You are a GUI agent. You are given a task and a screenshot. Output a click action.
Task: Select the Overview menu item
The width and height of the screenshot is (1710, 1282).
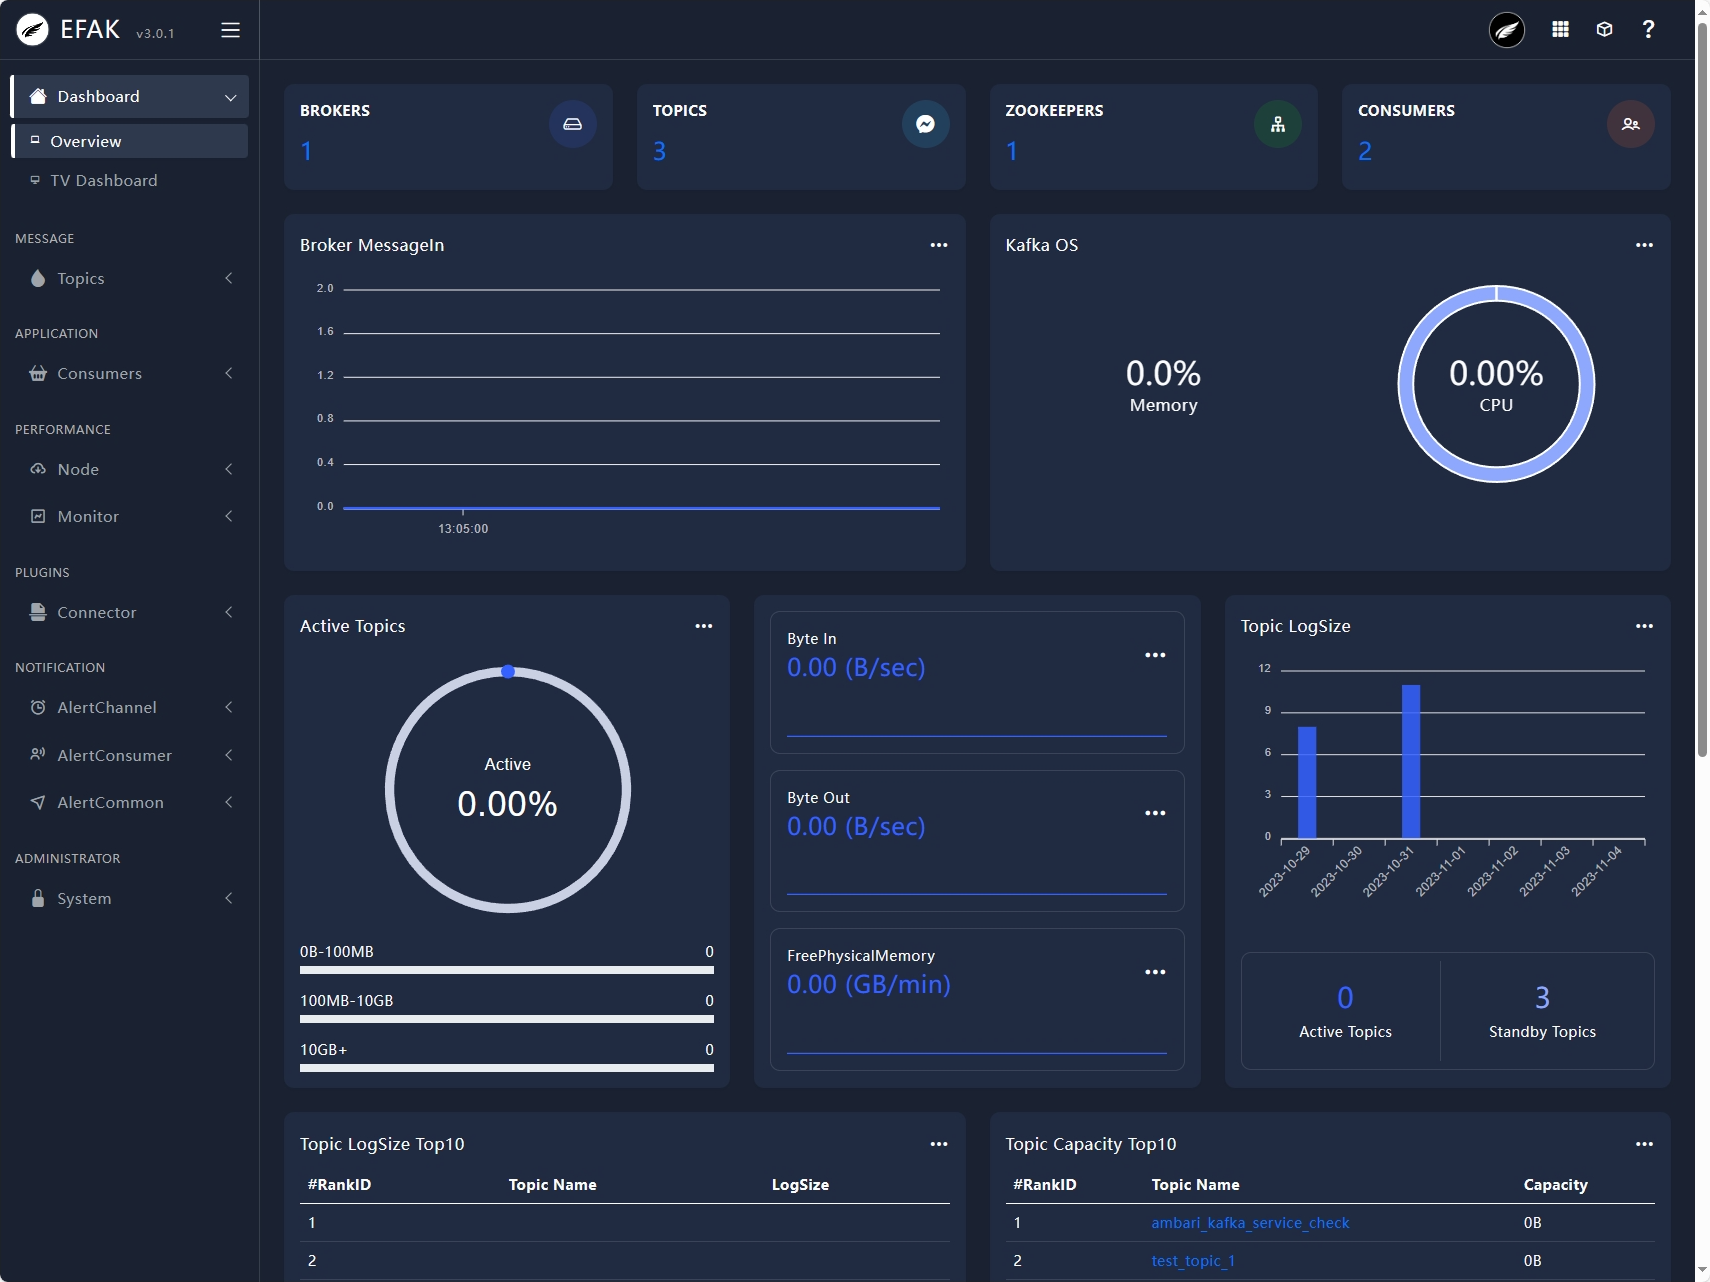(x=130, y=141)
